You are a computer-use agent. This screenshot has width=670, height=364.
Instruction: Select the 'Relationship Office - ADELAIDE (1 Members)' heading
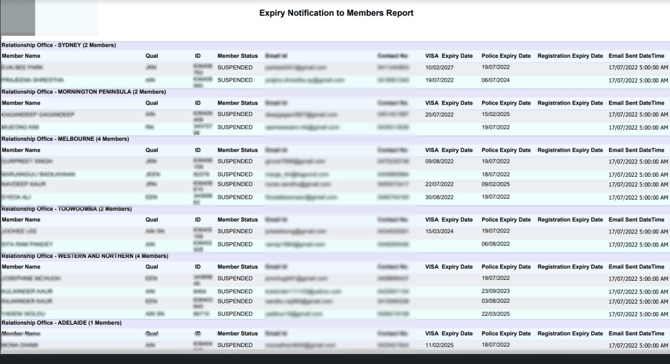pyautogui.click(x=62, y=323)
